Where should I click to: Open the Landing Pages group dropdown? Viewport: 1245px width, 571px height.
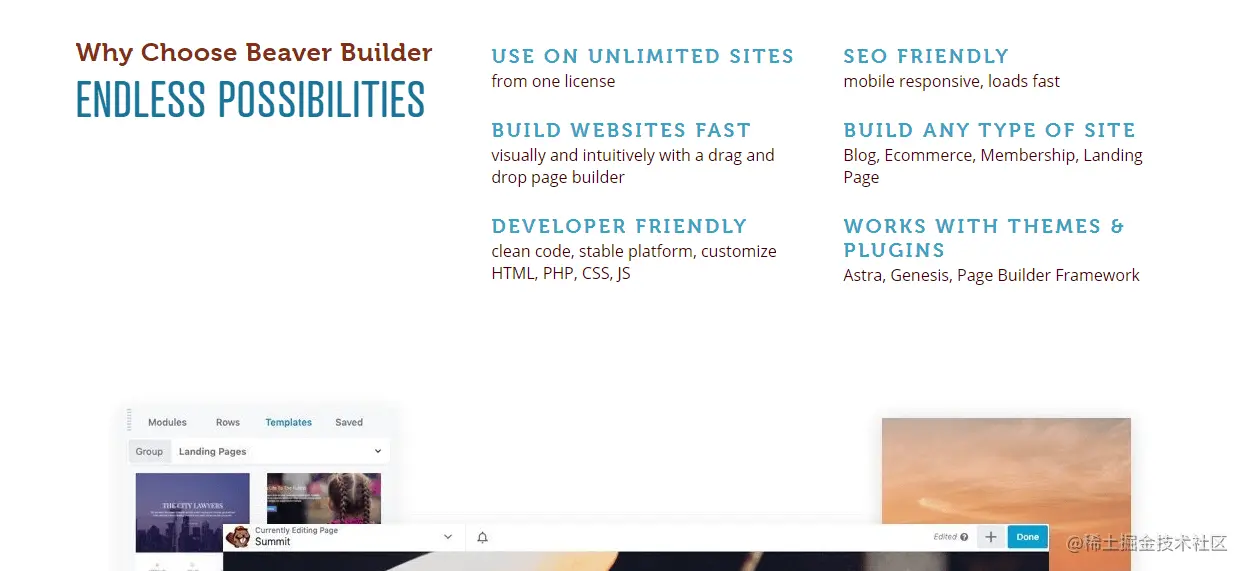(x=279, y=452)
